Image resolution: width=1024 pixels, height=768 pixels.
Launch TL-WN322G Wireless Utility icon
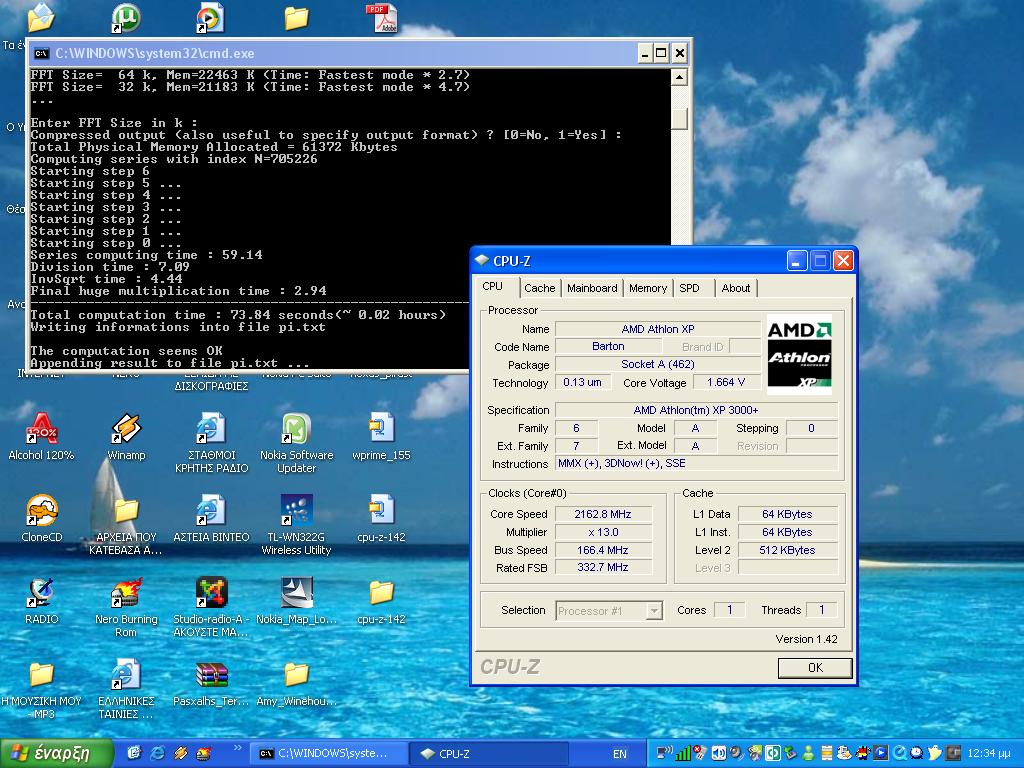point(296,510)
